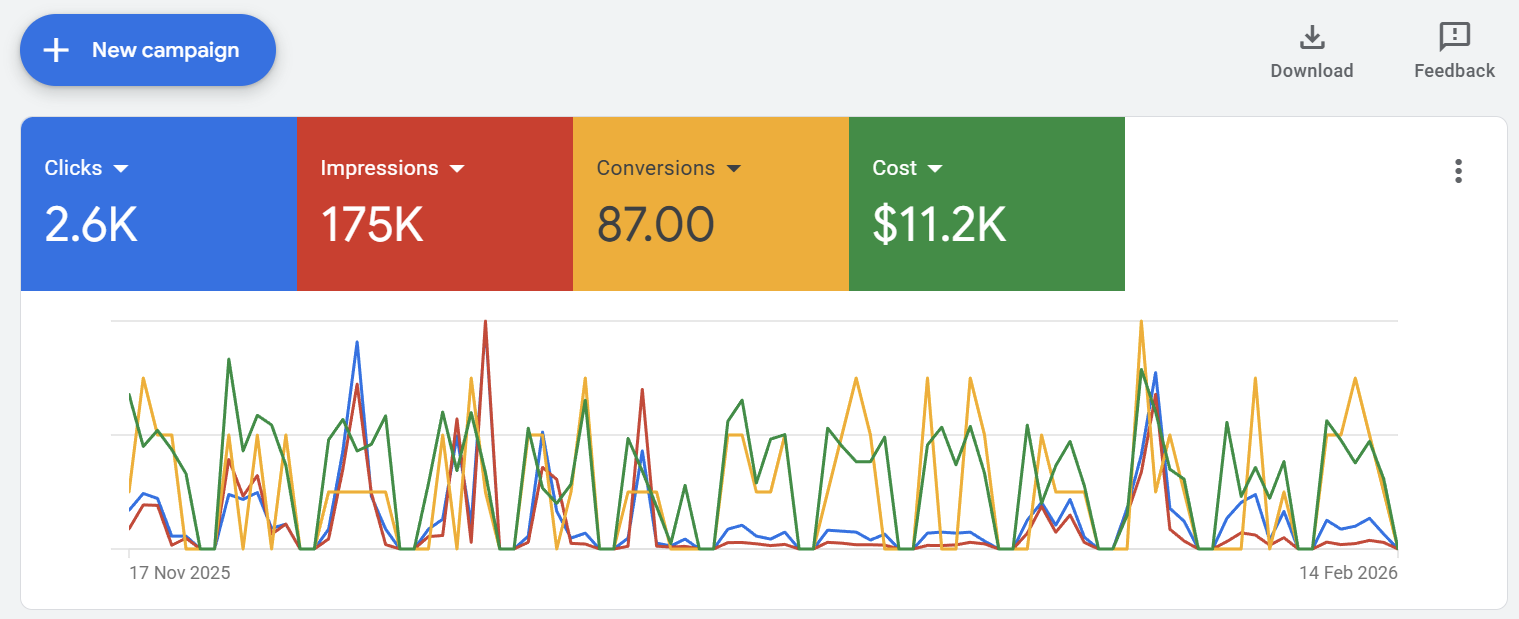
Task: Click the tallest red spike on the chart
Action: coord(486,323)
